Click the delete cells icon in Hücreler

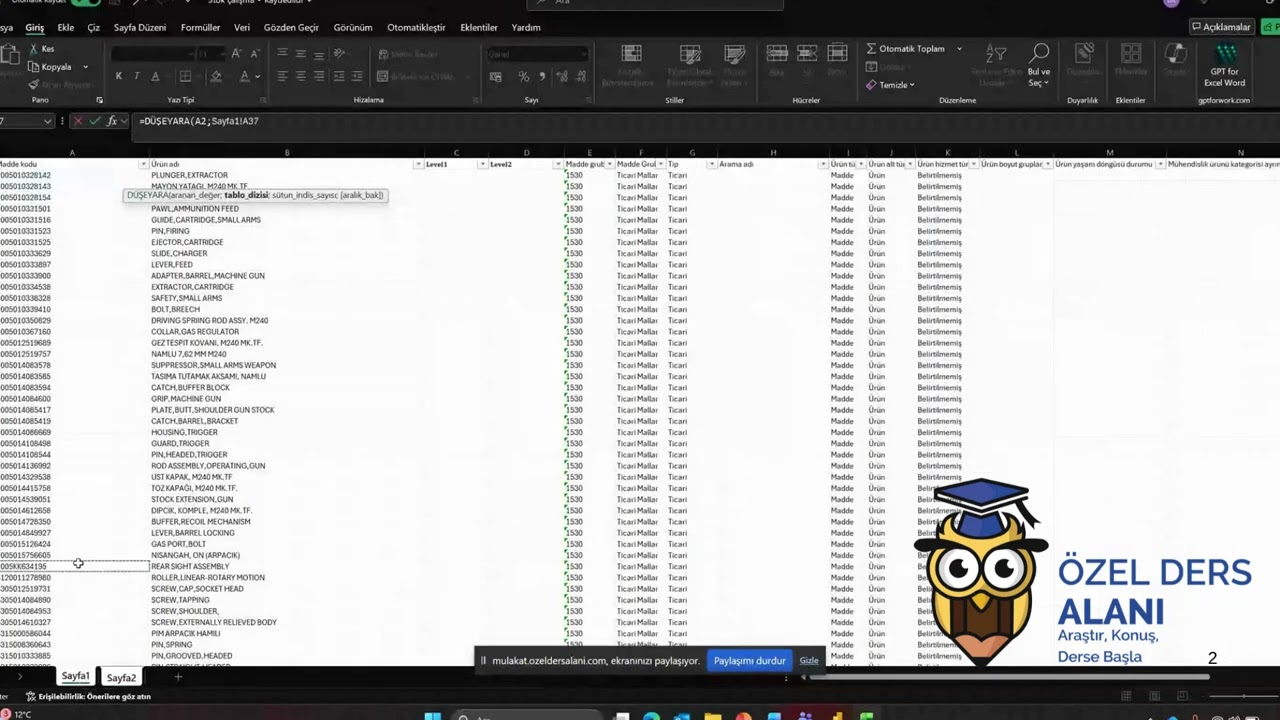[807, 53]
